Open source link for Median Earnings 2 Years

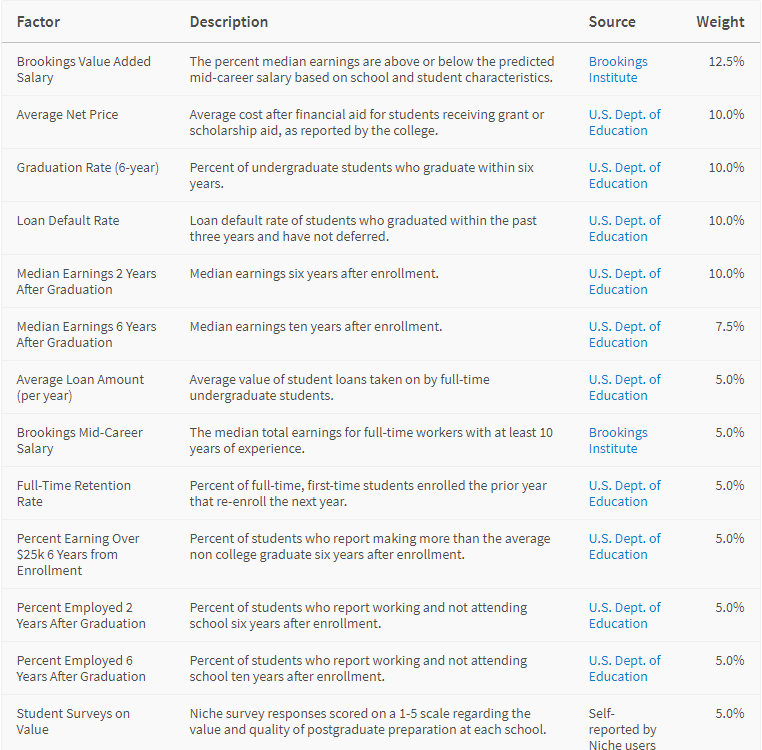(624, 281)
